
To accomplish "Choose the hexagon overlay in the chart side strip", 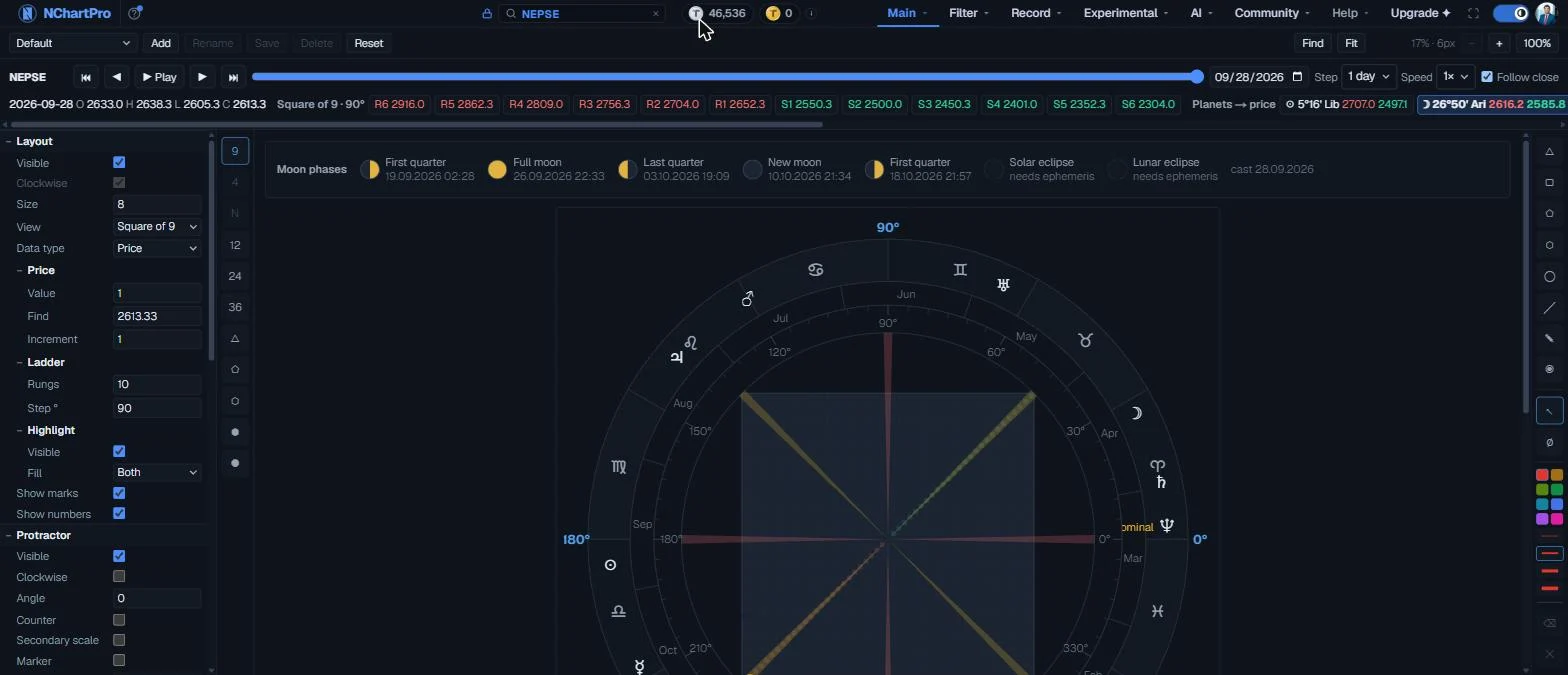I will pyautogui.click(x=235, y=401).
